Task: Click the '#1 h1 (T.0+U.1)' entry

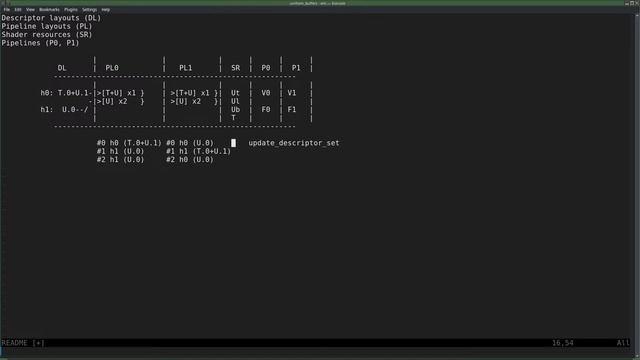Action: pos(198,151)
